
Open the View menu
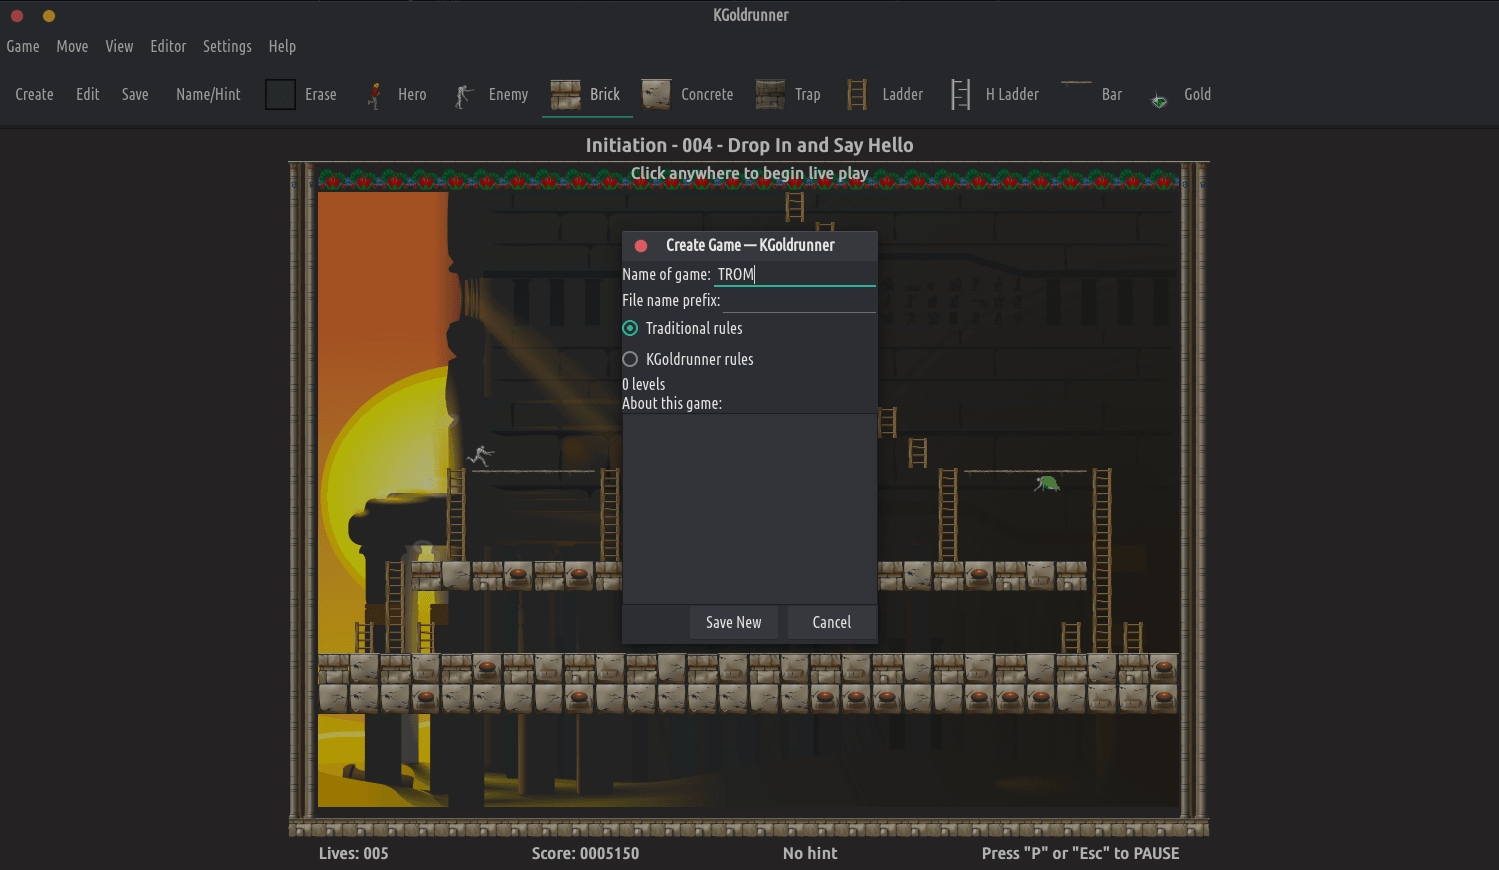119,46
